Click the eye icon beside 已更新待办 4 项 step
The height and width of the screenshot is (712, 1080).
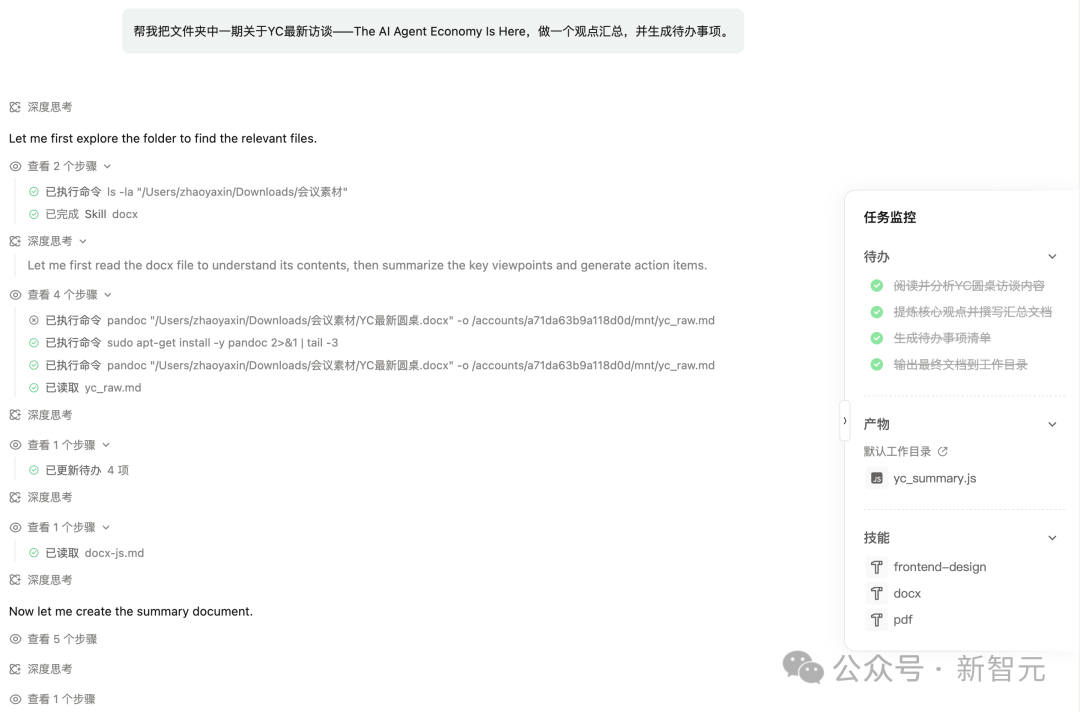13,444
